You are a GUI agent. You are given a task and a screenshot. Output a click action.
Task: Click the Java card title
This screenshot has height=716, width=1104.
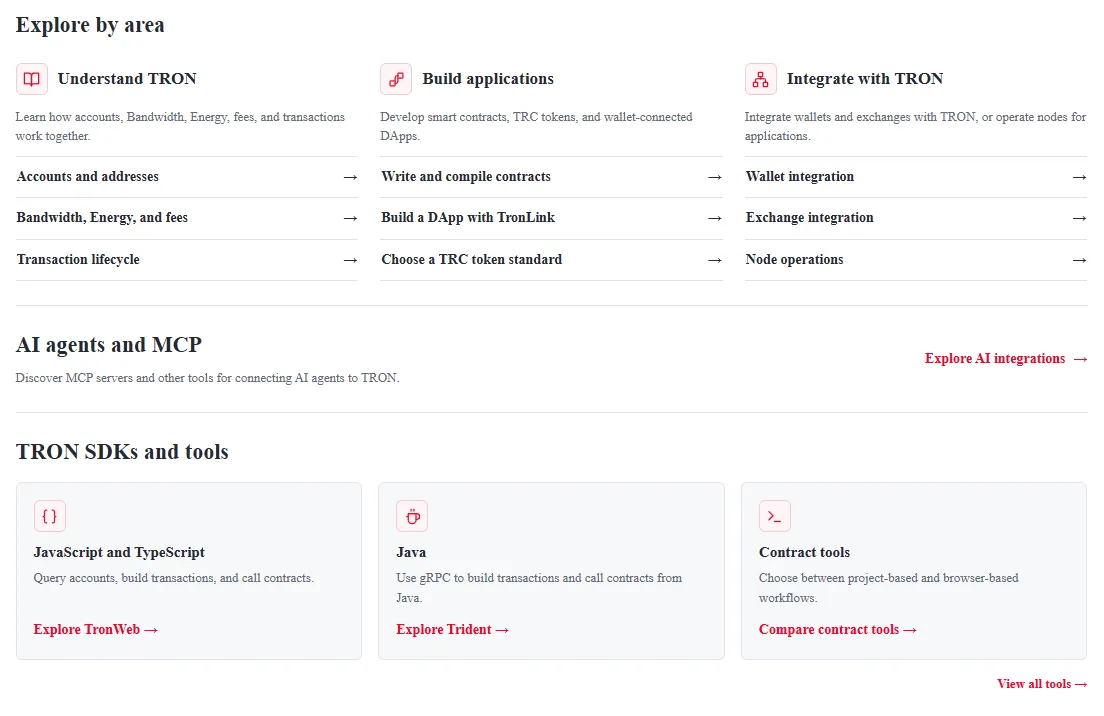(411, 553)
